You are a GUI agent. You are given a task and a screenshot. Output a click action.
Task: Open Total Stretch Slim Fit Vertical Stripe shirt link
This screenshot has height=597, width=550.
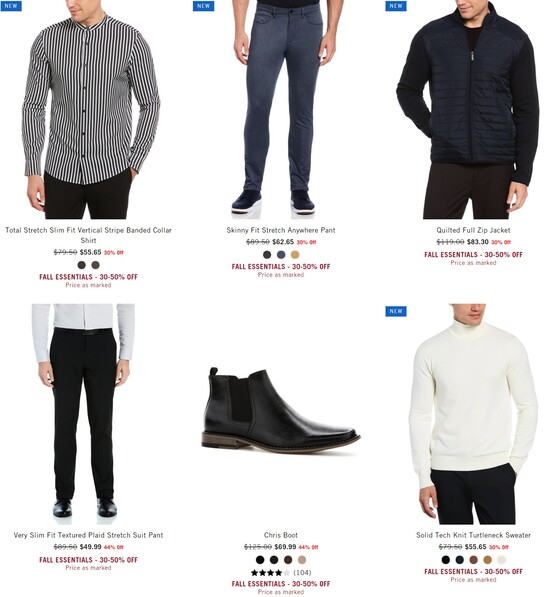[x=88, y=235]
